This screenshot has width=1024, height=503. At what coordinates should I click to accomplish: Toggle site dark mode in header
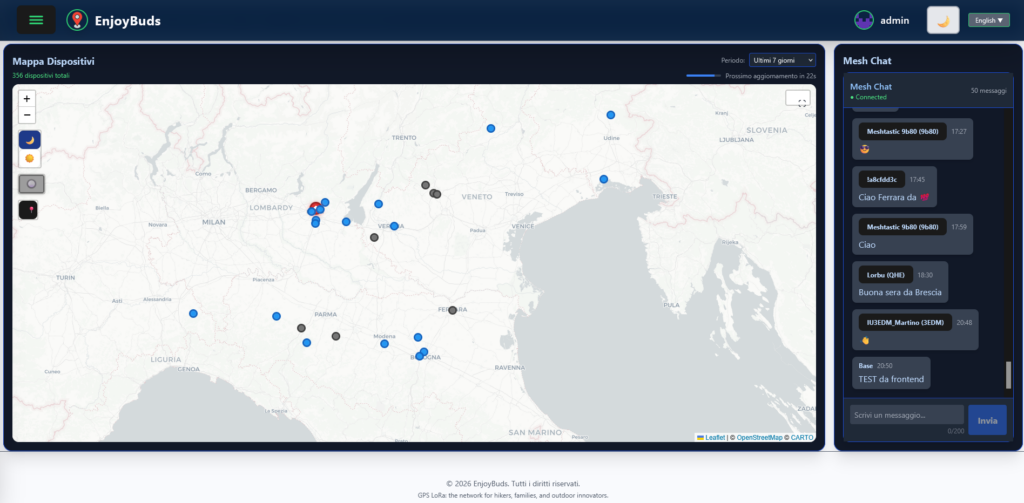coord(943,20)
